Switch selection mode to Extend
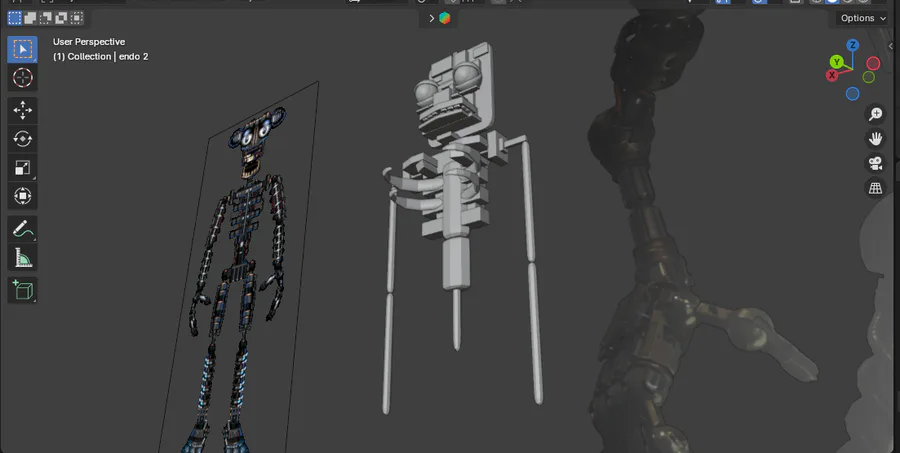Image resolution: width=900 pixels, height=453 pixels. (30, 18)
